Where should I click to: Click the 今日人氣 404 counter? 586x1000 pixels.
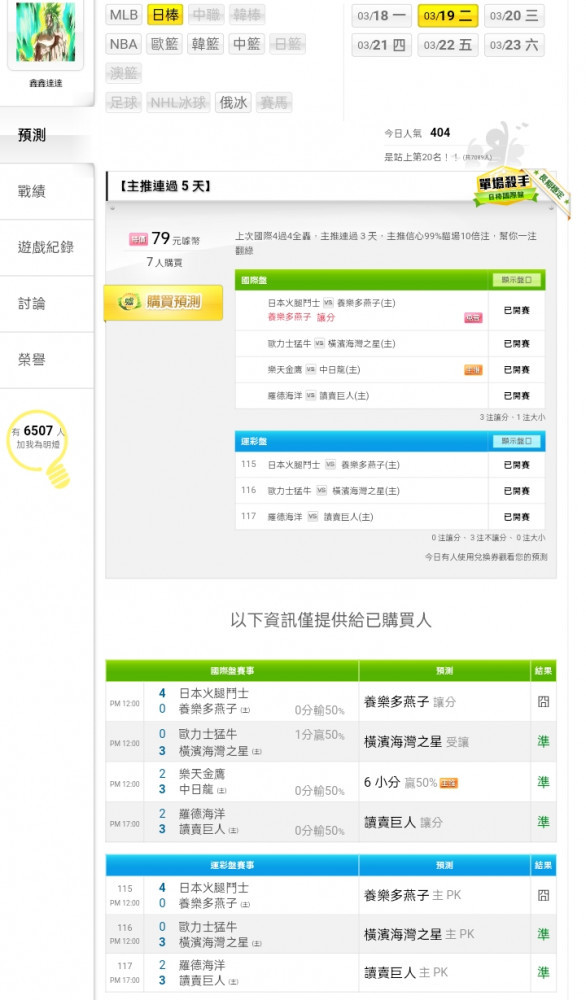click(417, 133)
